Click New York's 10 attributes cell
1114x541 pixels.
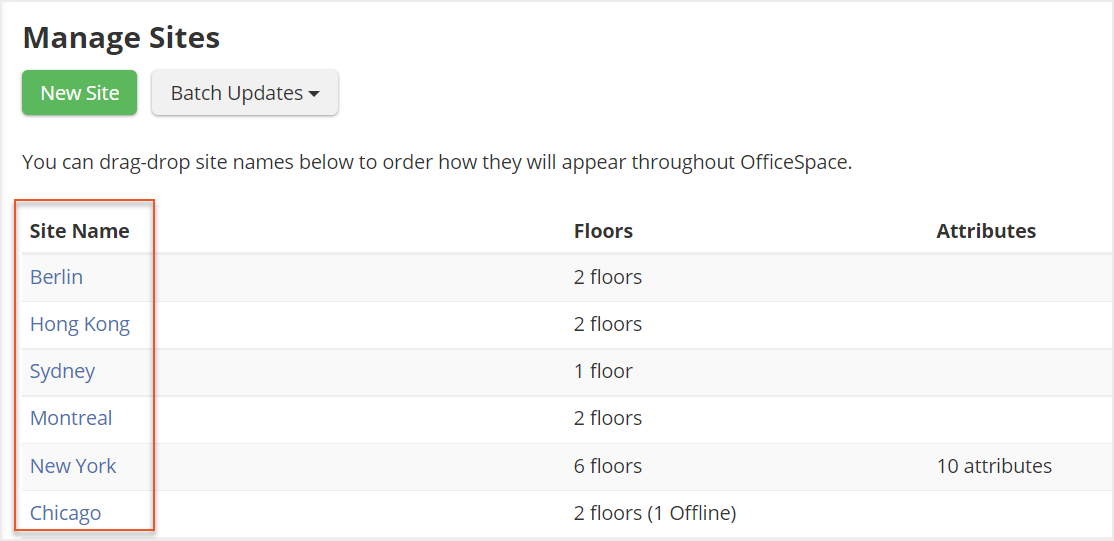994,466
